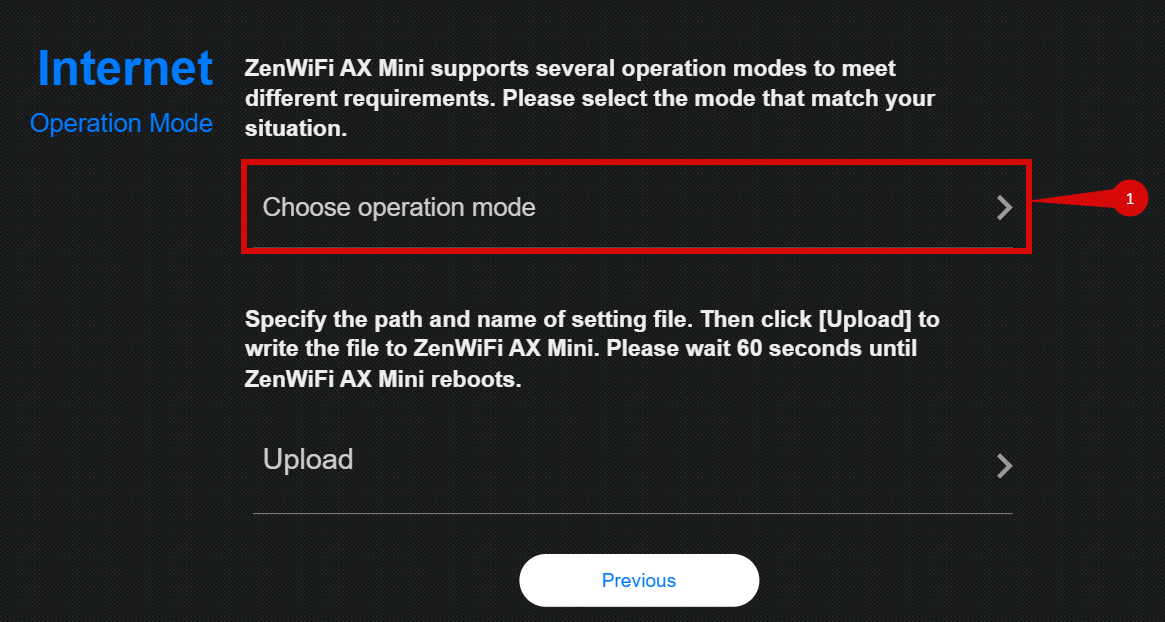
Task: Open the Choose operation mode option
Action: [399, 208]
